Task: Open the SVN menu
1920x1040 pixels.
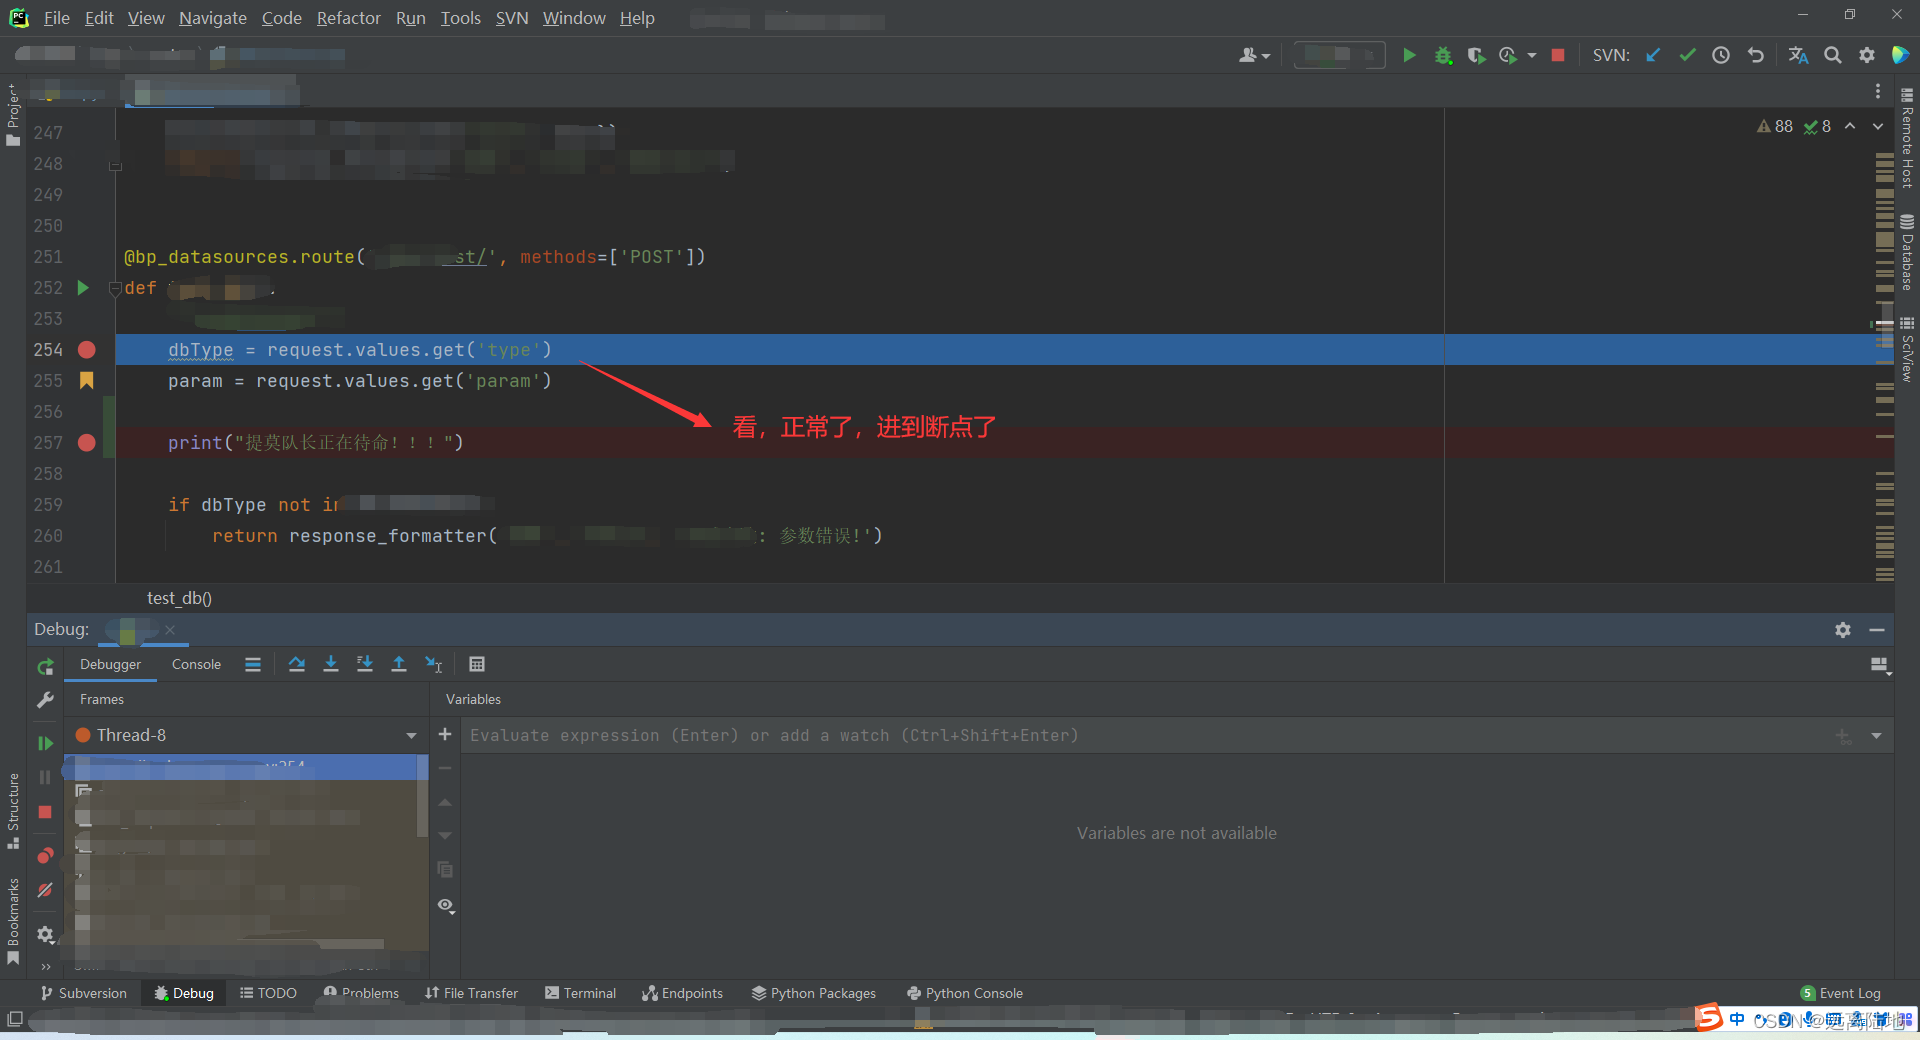Action: [x=512, y=18]
